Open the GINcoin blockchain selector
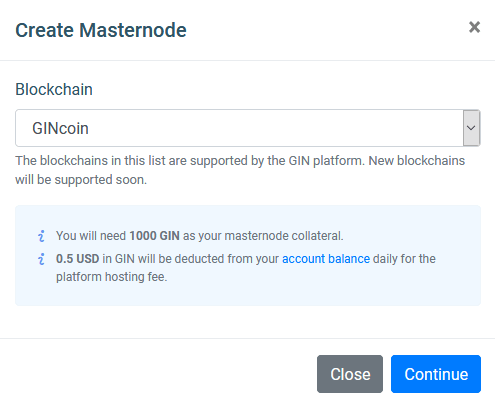The height and width of the screenshot is (408, 495). point(248,128)
